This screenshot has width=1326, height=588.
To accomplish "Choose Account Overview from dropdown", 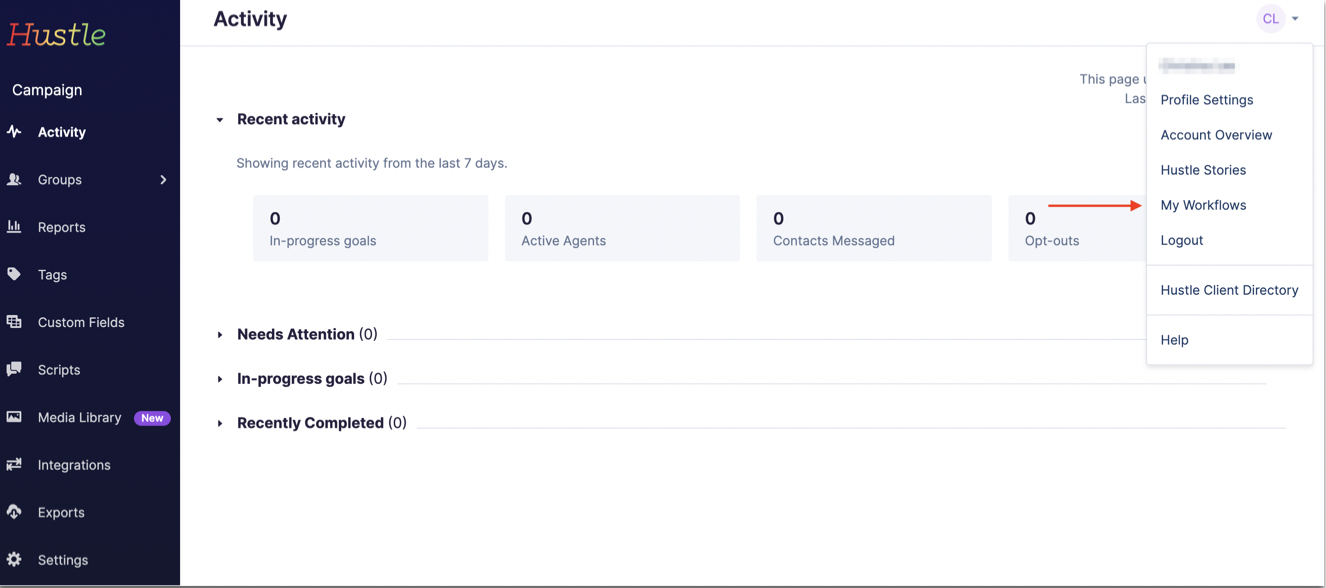I will (x=1216, y=135).
